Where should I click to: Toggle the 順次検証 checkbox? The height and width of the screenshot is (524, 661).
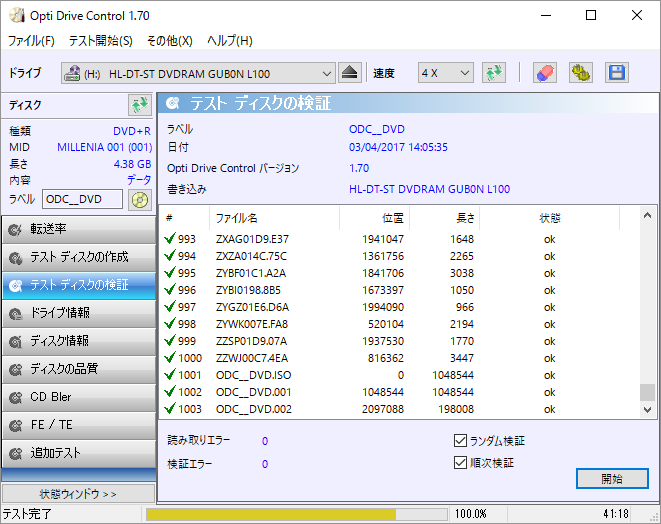click(x=460, y=462)
